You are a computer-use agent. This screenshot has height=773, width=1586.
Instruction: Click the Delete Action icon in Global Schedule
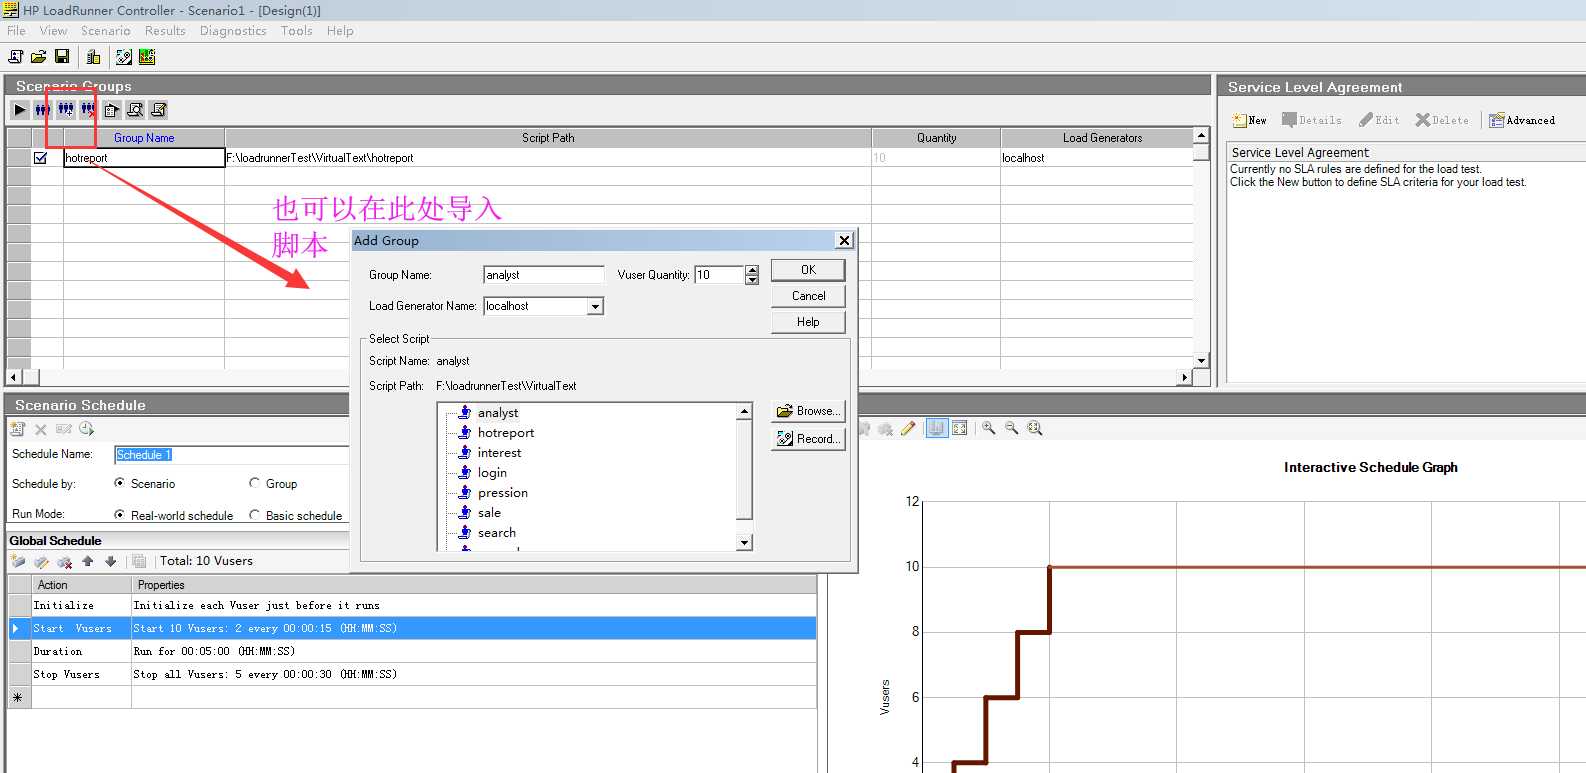click(64, 561)
